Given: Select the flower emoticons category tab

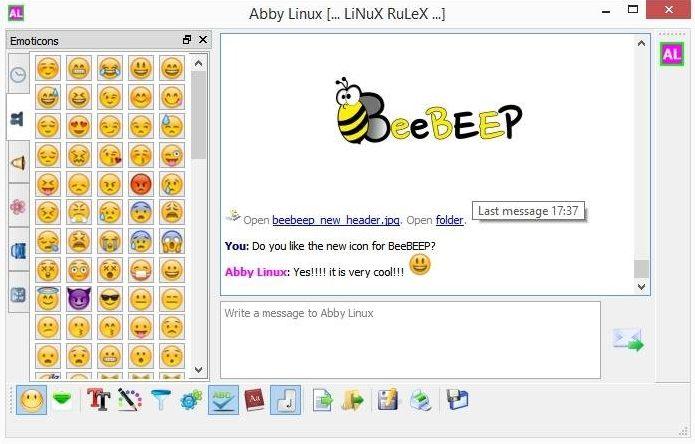Looking at the screenshot, I should (x=18, y=206).
